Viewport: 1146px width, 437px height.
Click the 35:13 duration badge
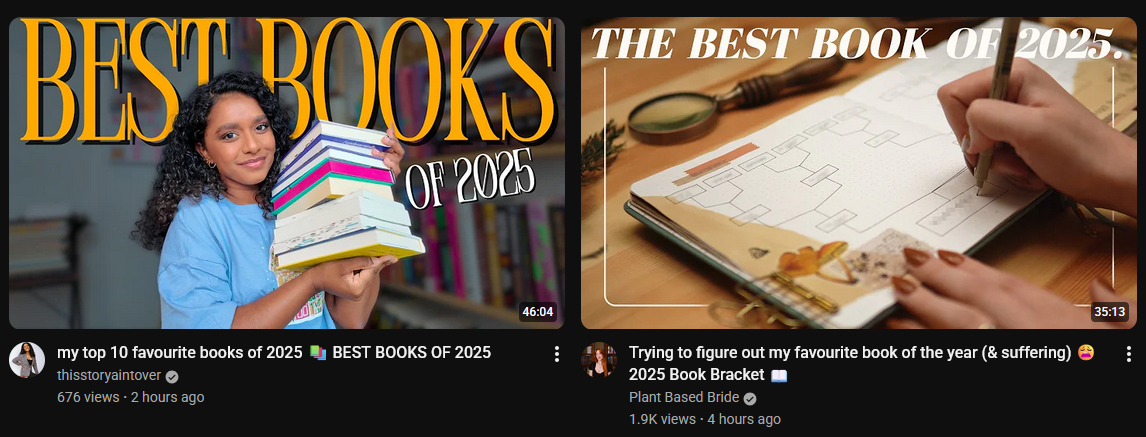point(1109,312)
